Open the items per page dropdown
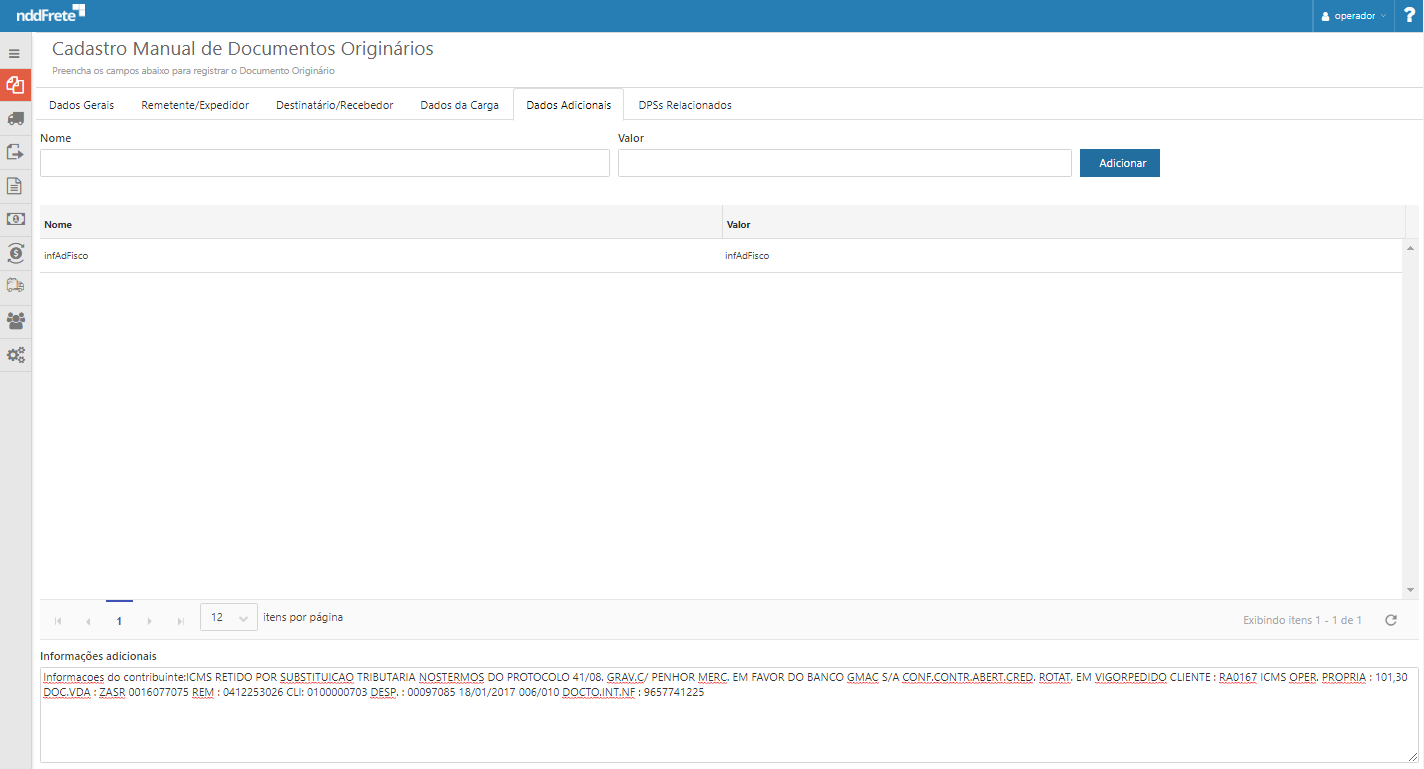1424x769 pixels. (x=229, y=618)
